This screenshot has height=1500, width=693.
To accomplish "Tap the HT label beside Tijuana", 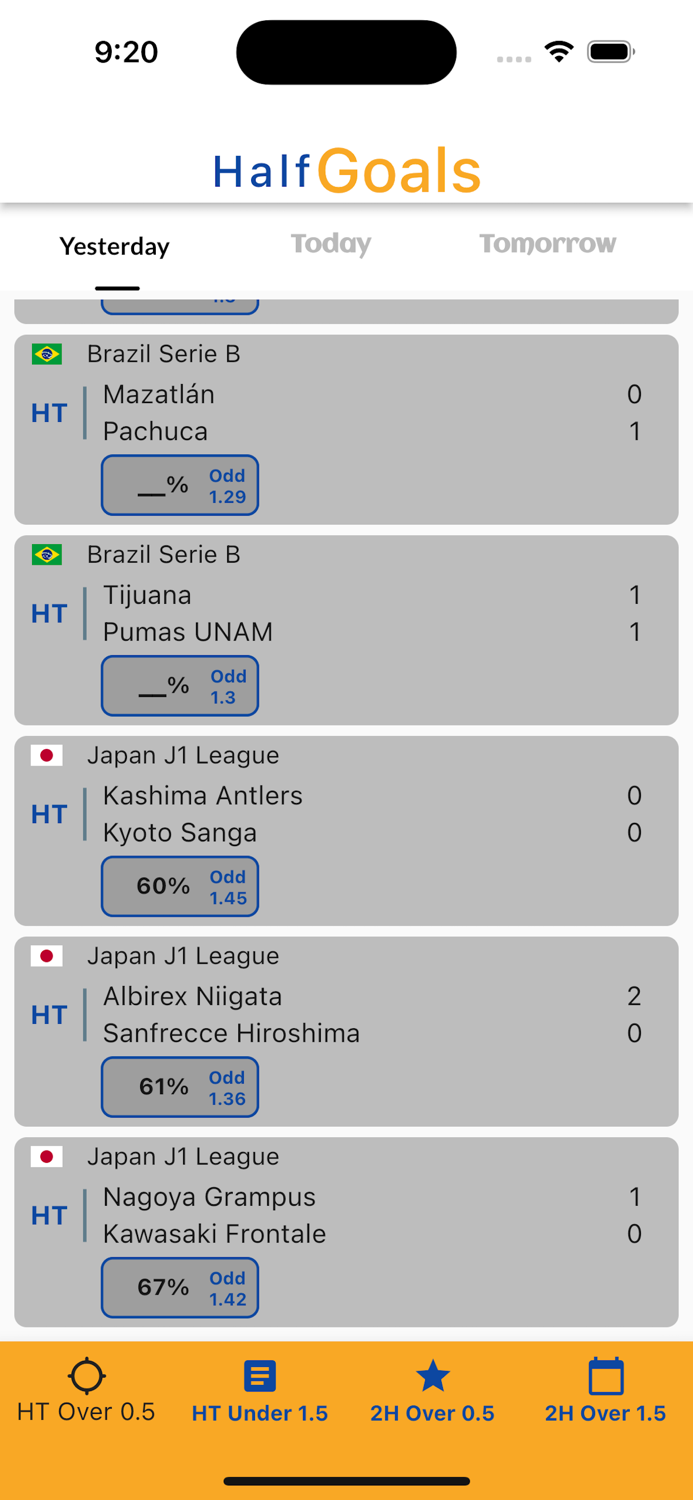I will point(48,613).
